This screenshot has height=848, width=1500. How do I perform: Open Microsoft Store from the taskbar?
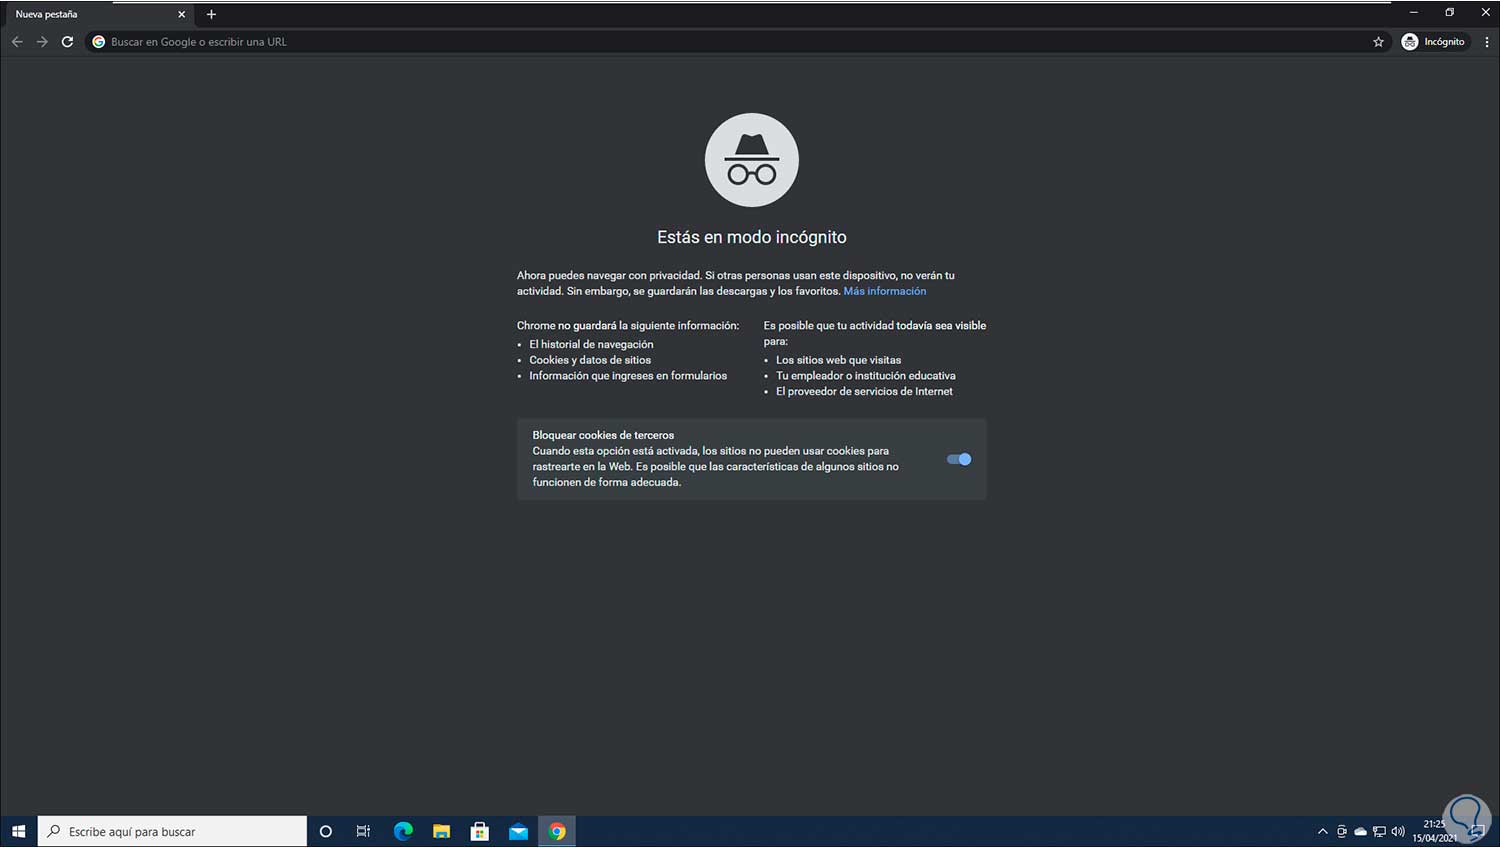point(480,831)
